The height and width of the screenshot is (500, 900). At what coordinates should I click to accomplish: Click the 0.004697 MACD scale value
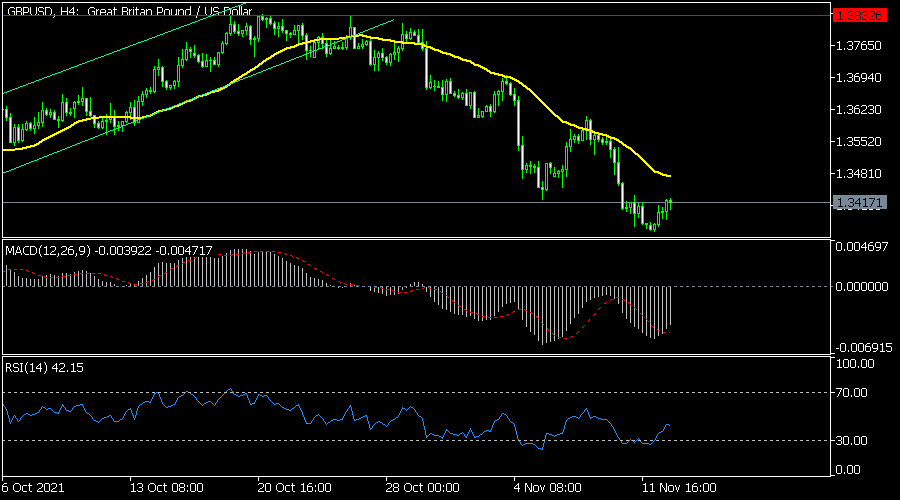click(862, 247)
